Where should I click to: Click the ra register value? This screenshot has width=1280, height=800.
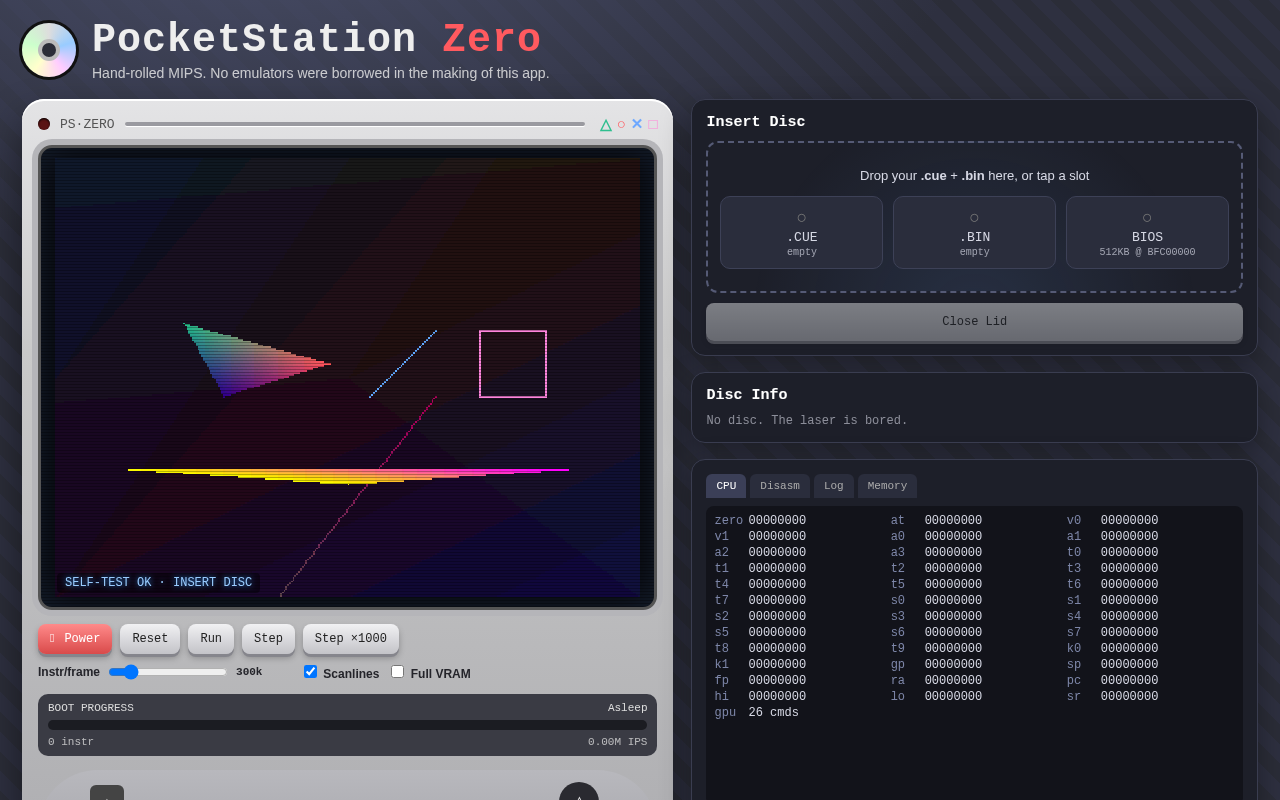(953, 681)
